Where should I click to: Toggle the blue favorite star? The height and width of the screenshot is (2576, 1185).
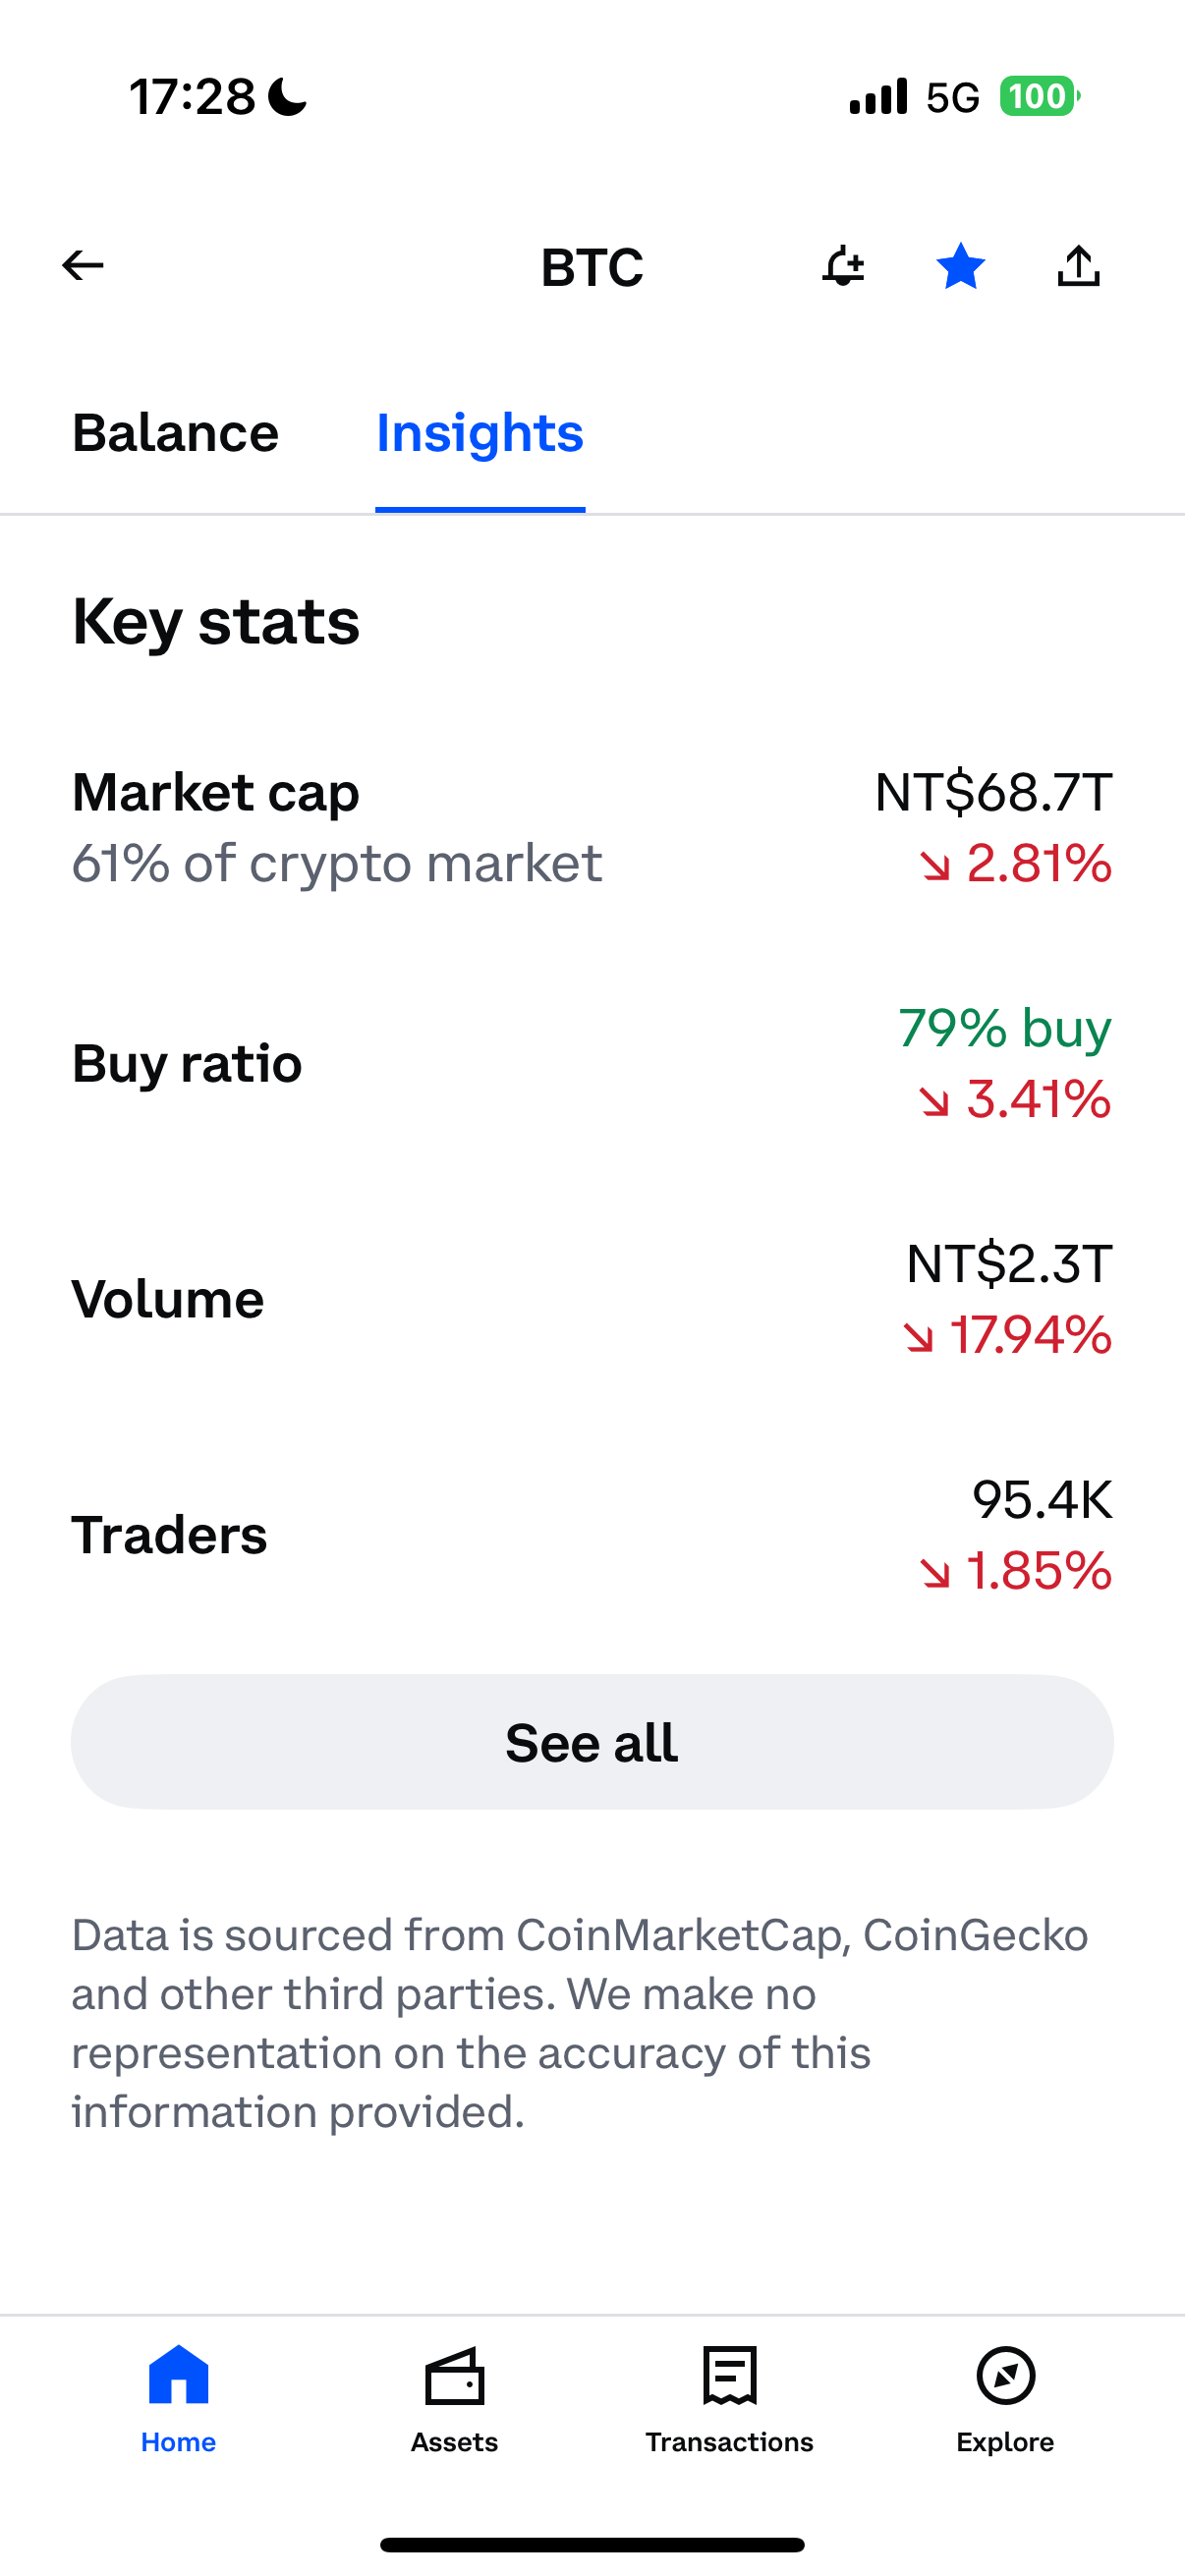[960, 266]
